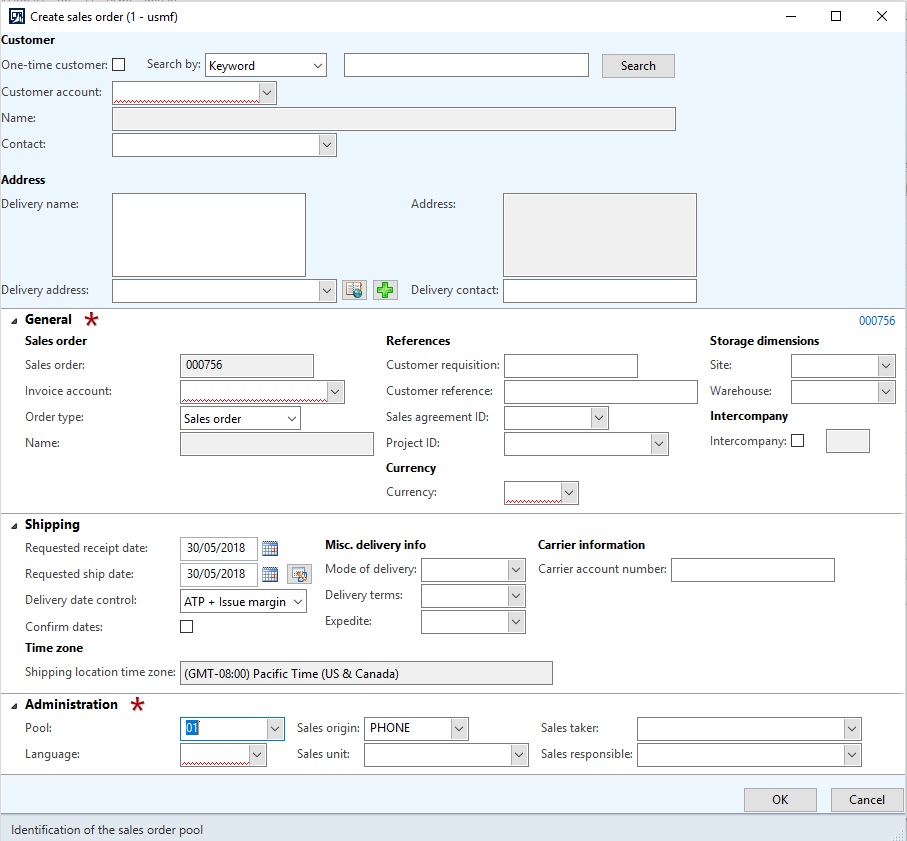Click the Search button
Image resolution: width=907 pixels, height=841 pixels.
point(637,64)
